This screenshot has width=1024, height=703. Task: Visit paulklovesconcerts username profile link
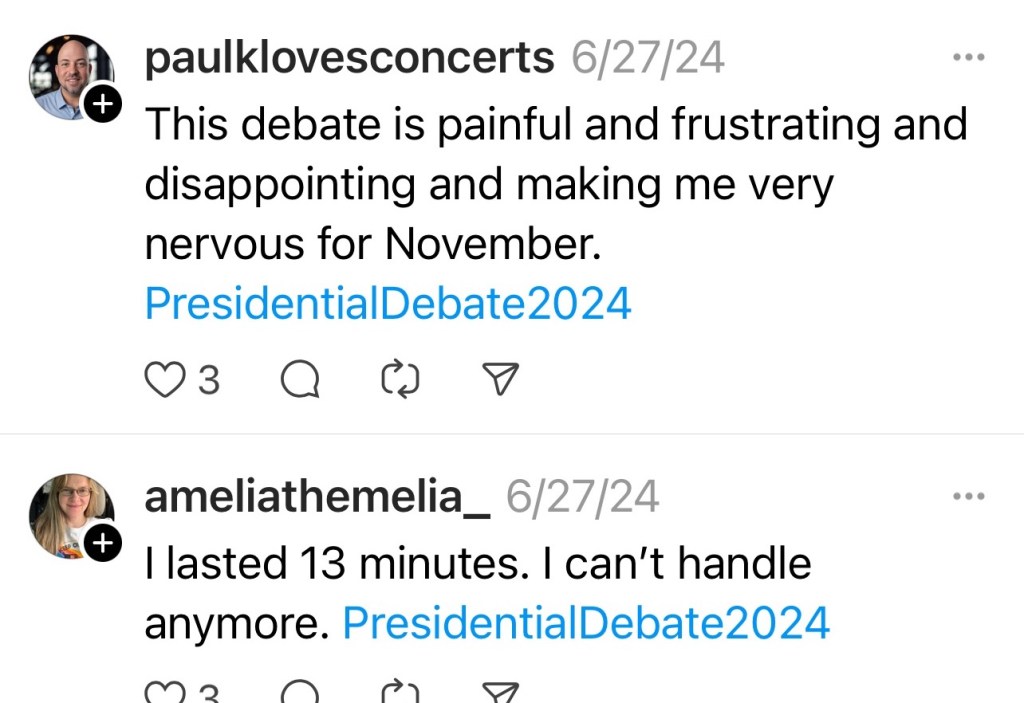pos(349,59)
